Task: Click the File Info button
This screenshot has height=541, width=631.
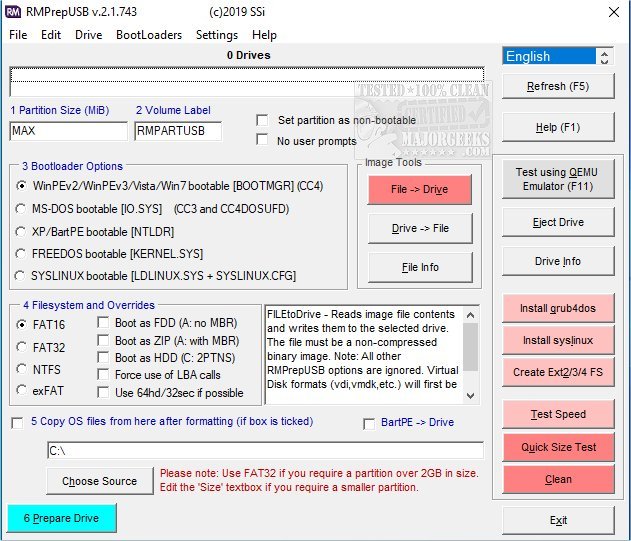Action: [420, 267]
